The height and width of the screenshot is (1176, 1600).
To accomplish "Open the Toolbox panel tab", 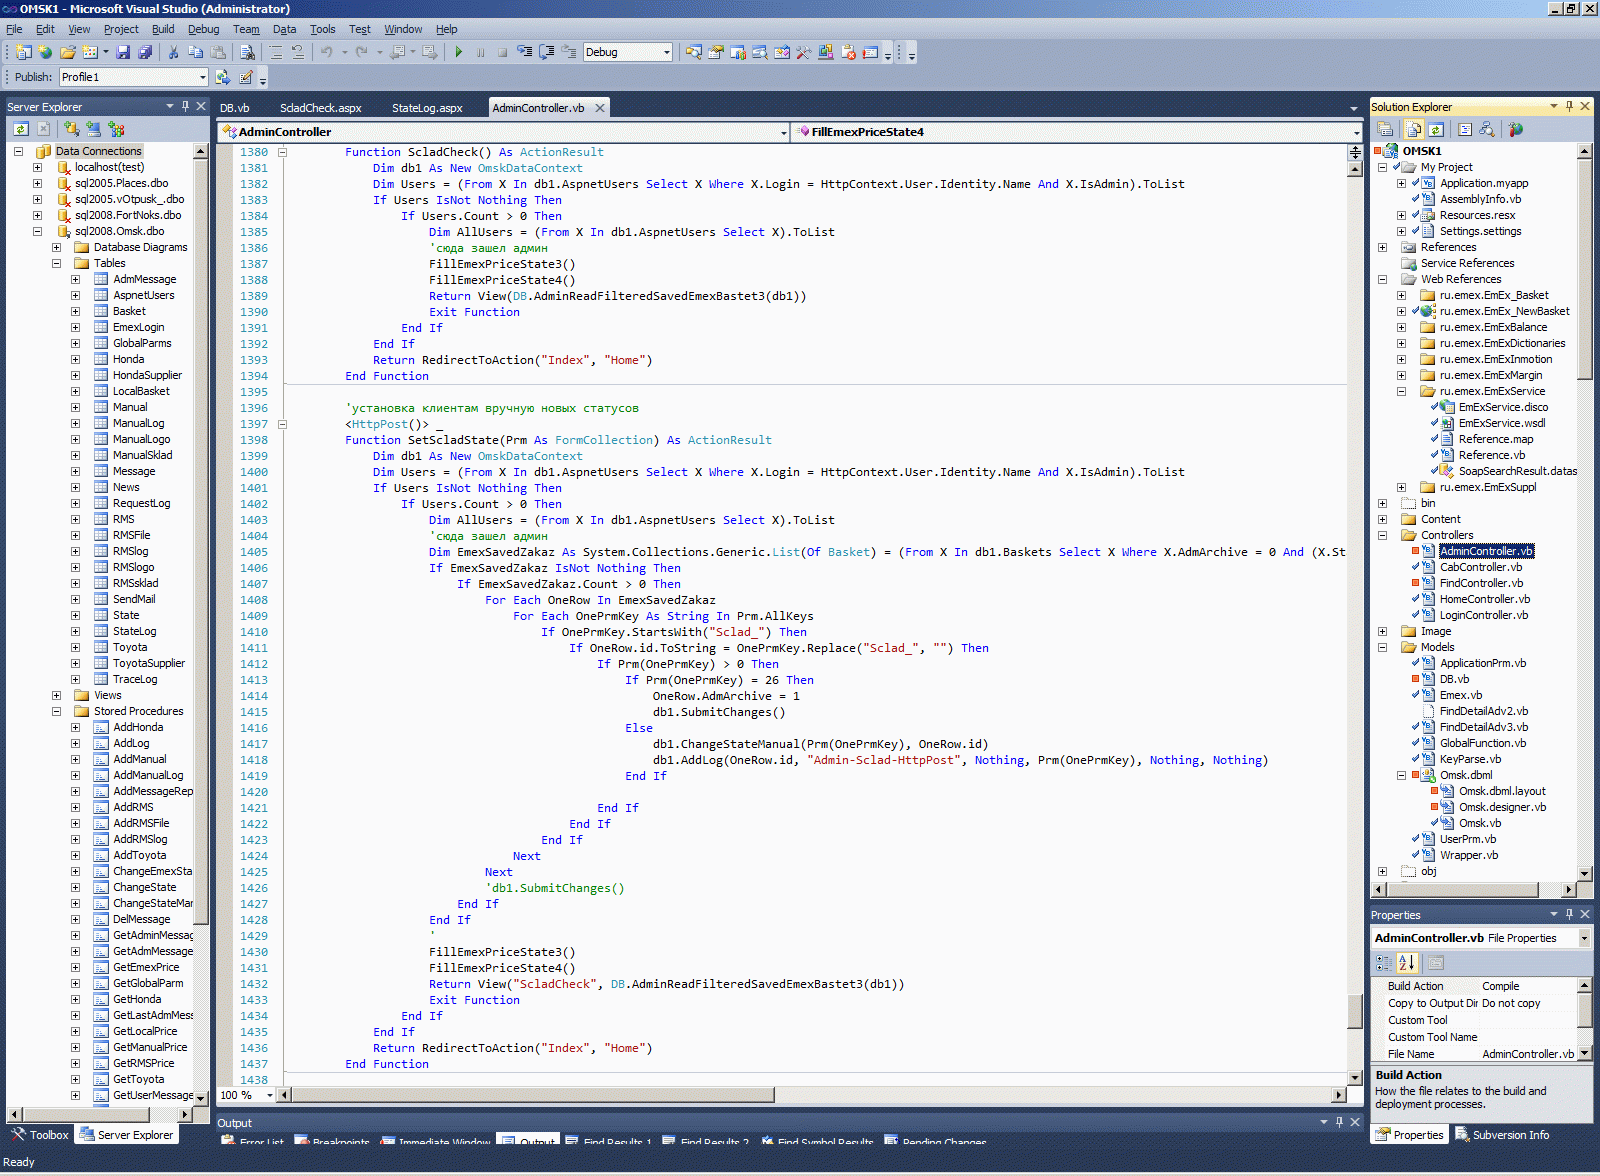I will tap(40, 1135).
